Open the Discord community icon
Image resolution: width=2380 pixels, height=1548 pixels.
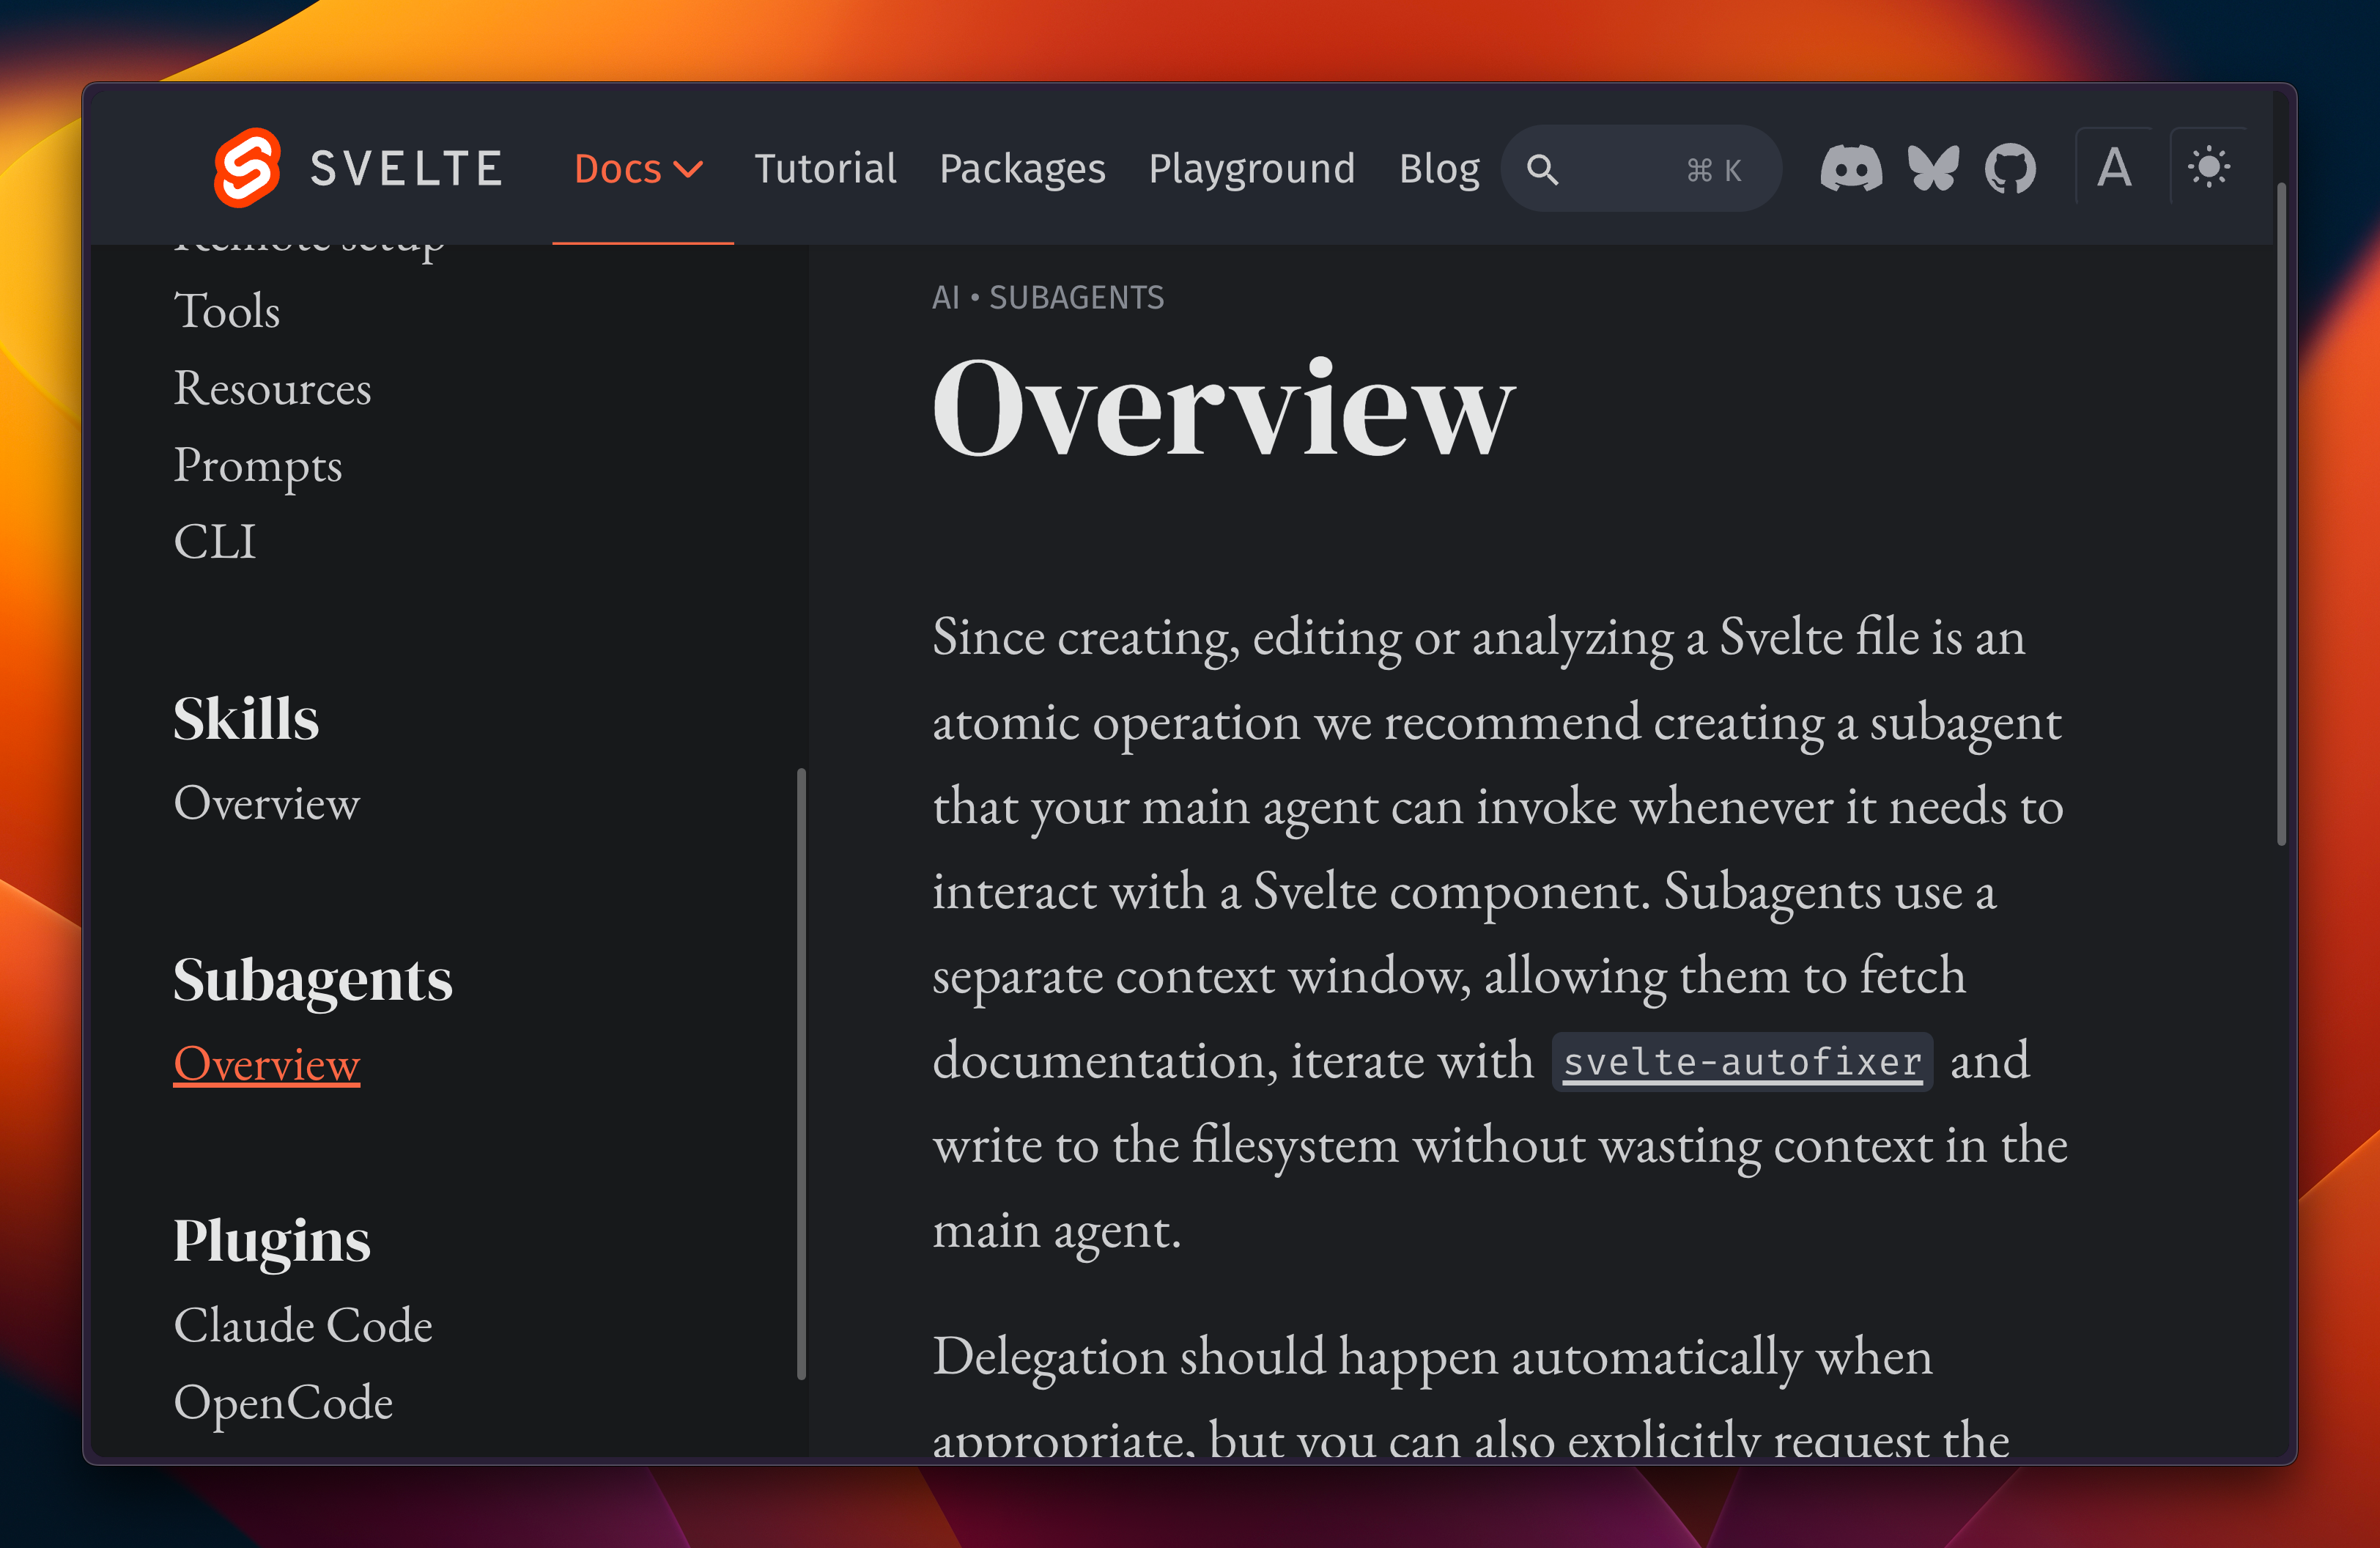(1850, 168)
